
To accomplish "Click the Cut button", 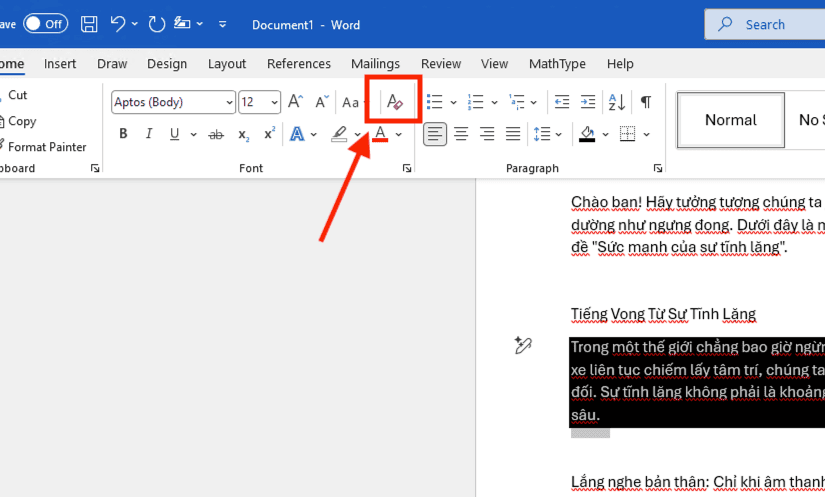I will (14, 95).
